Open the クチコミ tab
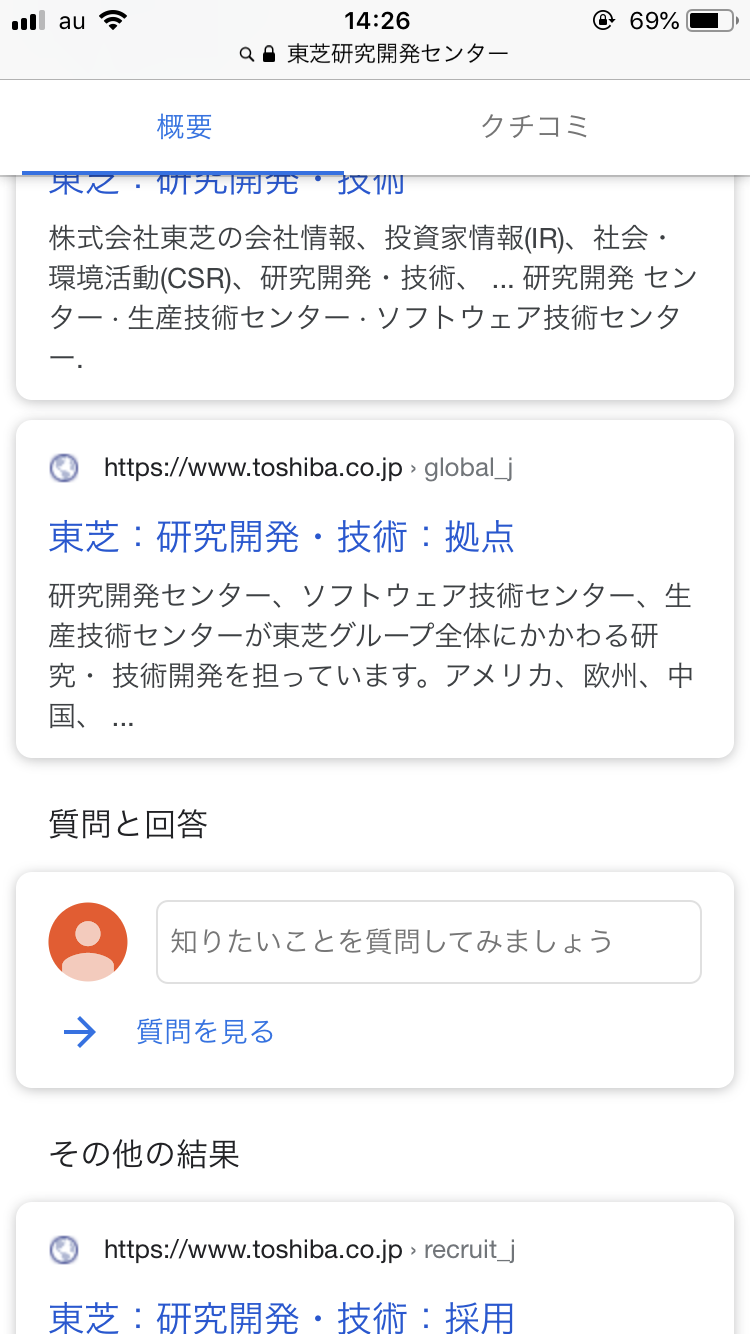 tap(535, 127)
